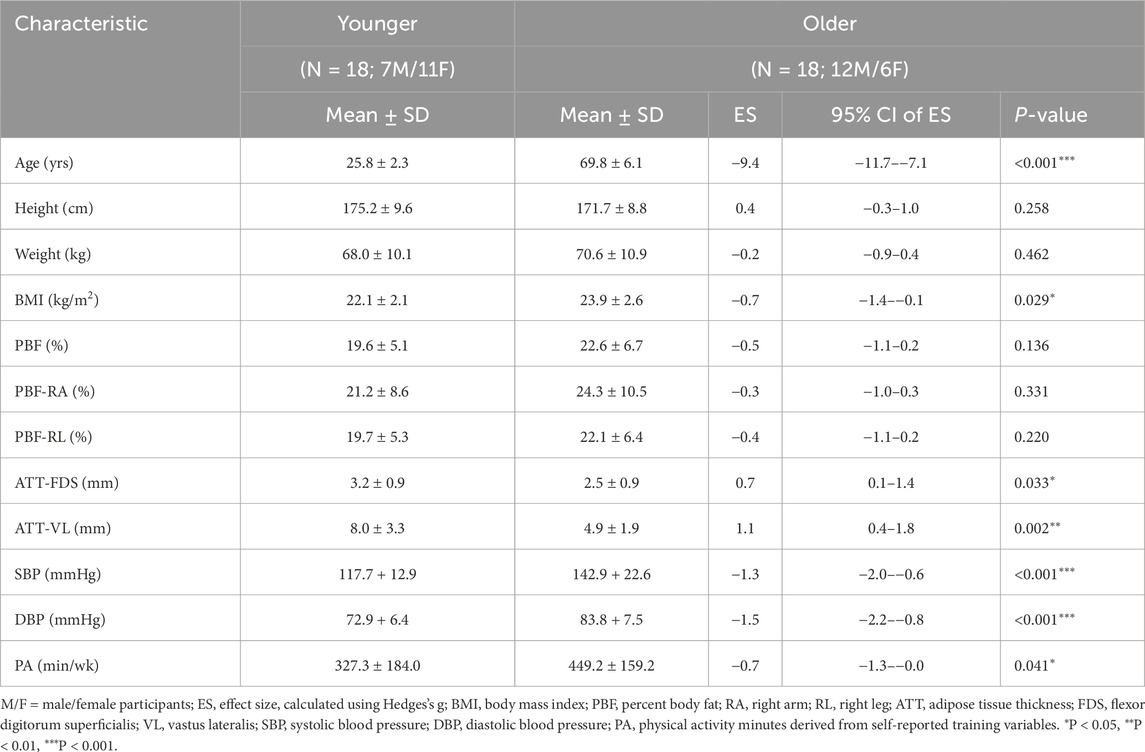Viewport: 1145px width, 752px height.
Task: Click the PA (min/wk) row label
Action: click(x=56, y=665)
